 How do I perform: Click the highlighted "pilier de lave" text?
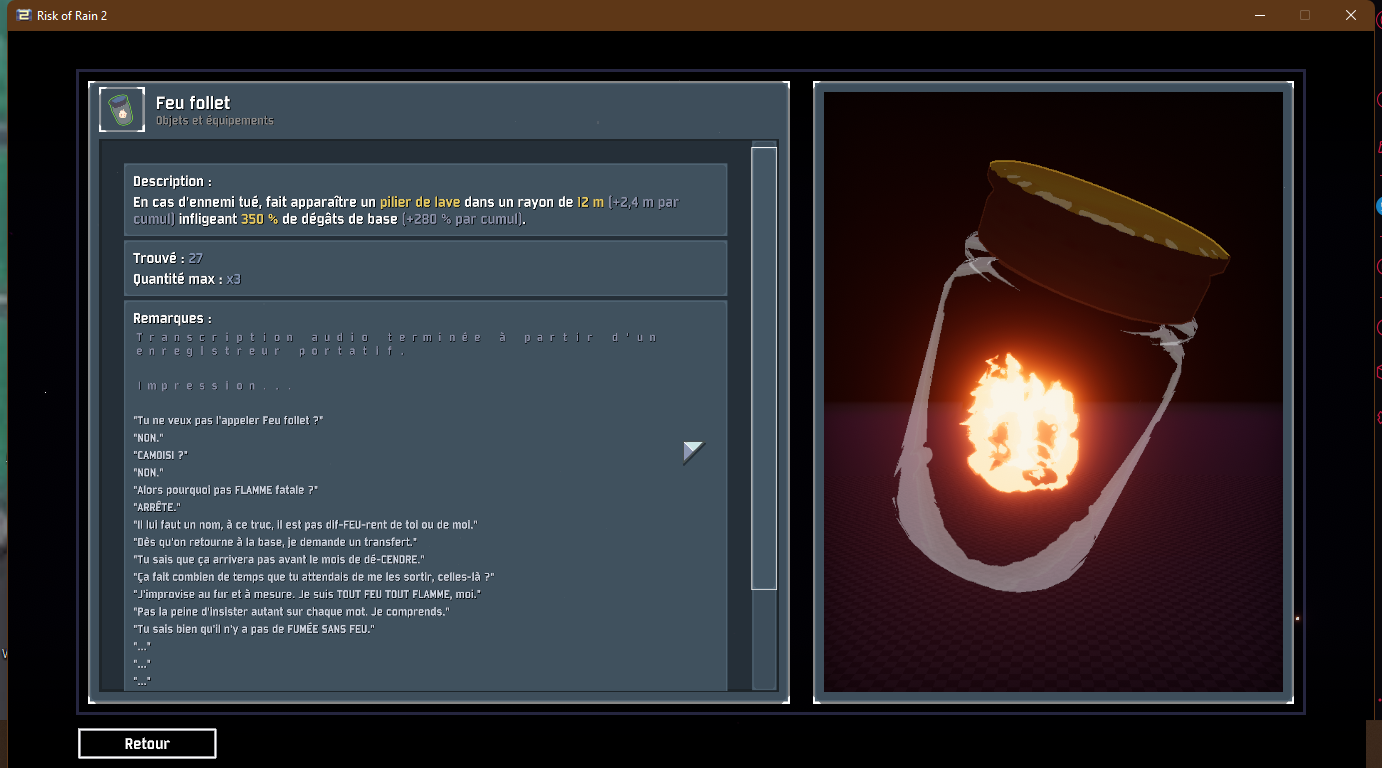click(x=420, y=202)
